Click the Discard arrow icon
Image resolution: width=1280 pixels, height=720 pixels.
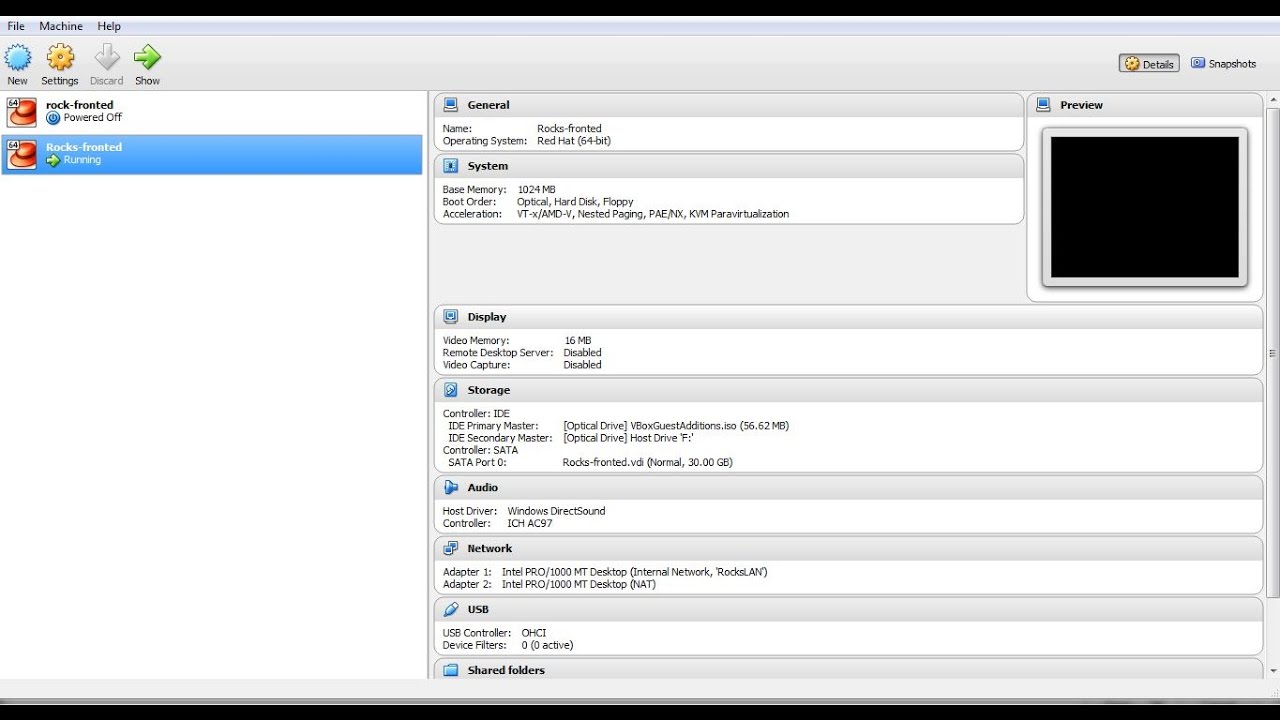(107, 57)
